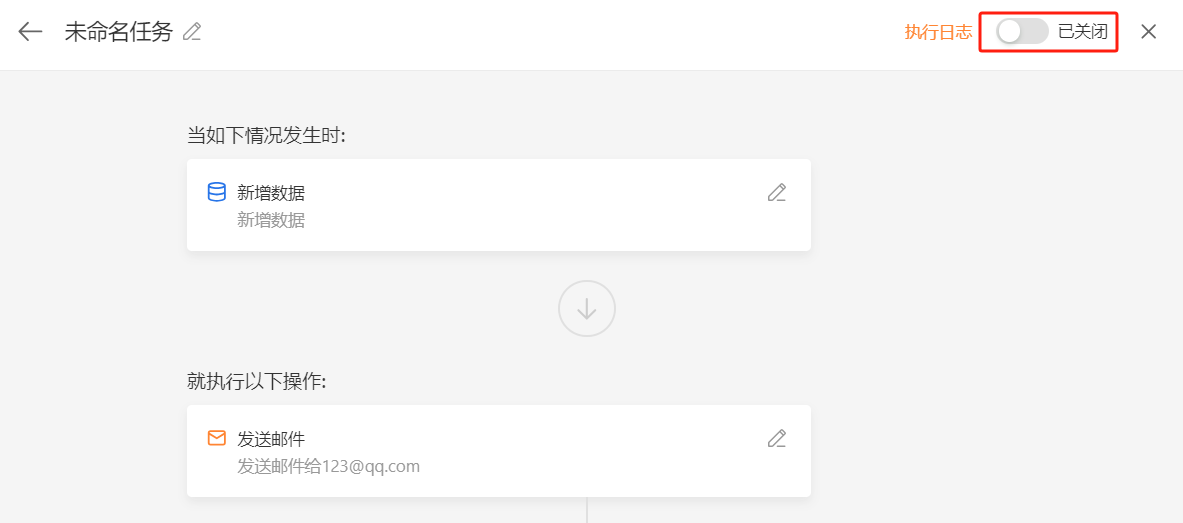Viewport: 1183px width, 523px height.
Task: Open the 执行日志 execution log
Action: click(939, 32)
